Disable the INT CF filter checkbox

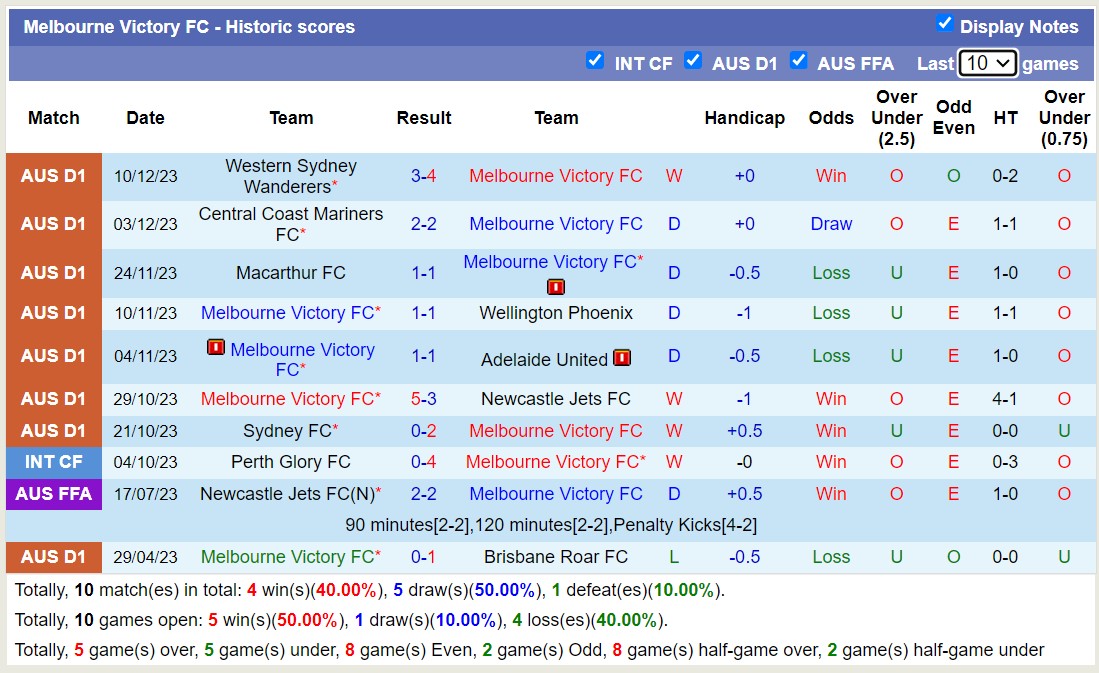point(595,60)
